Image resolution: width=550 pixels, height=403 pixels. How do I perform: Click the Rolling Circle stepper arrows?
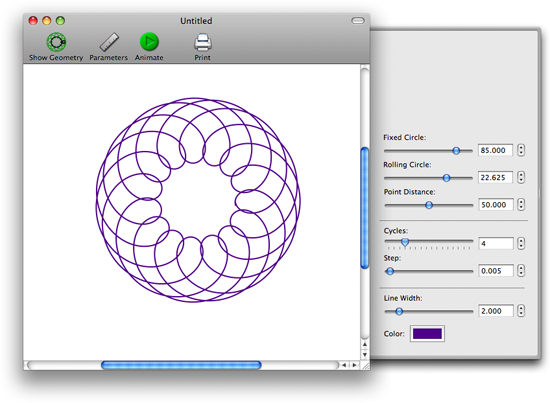click(521, 177)
